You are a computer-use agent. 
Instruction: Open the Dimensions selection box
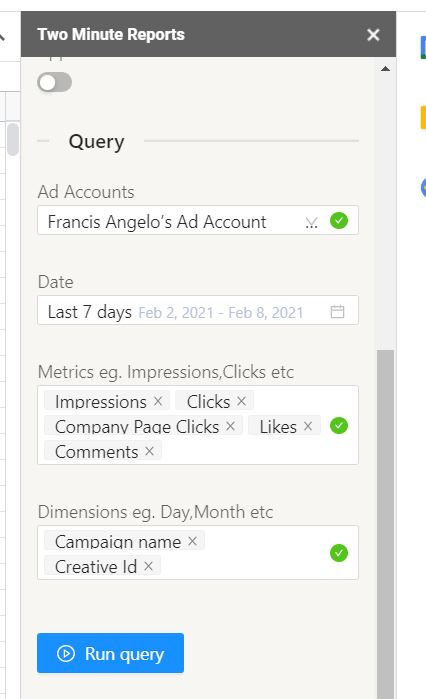pos(198,553)
